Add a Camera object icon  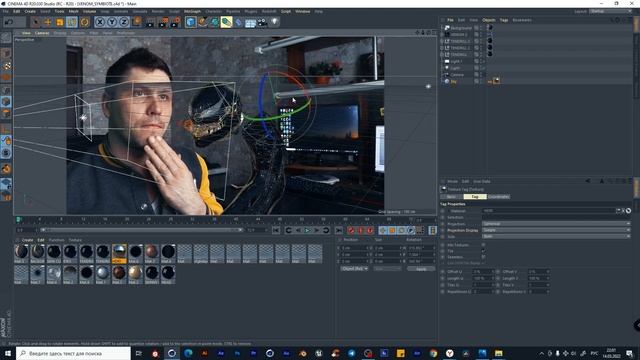pyautogui.click(x=262, y=22)
